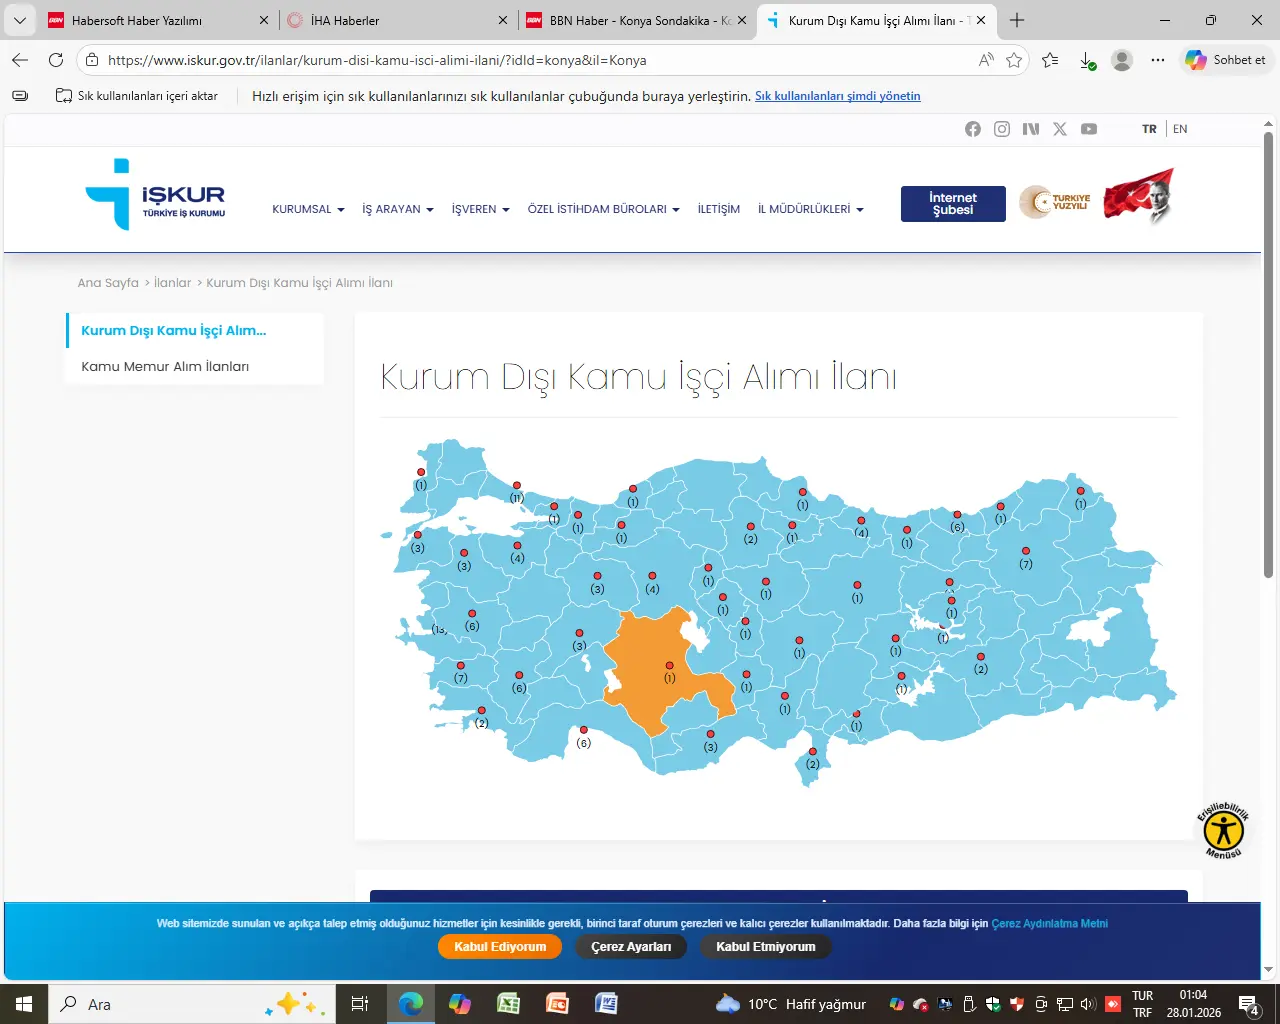
Task: Switch site language to EN
Action: (1180, 129)
